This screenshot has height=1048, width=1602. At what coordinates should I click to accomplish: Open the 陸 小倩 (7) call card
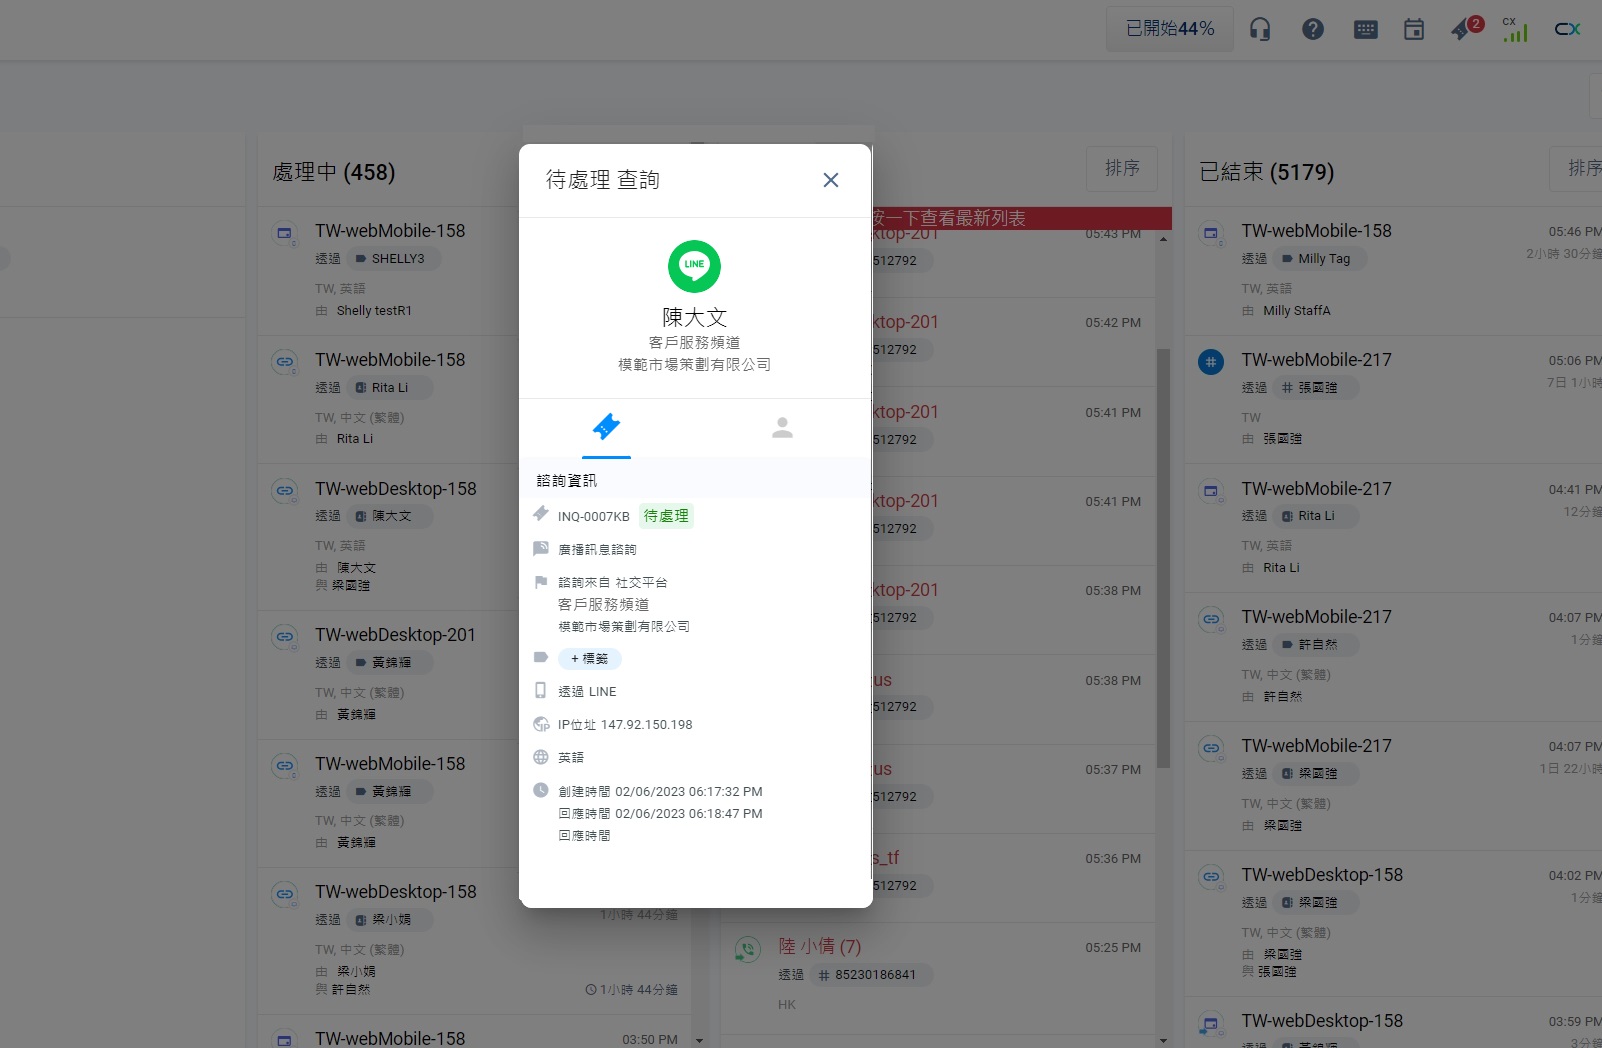point(938,977)
